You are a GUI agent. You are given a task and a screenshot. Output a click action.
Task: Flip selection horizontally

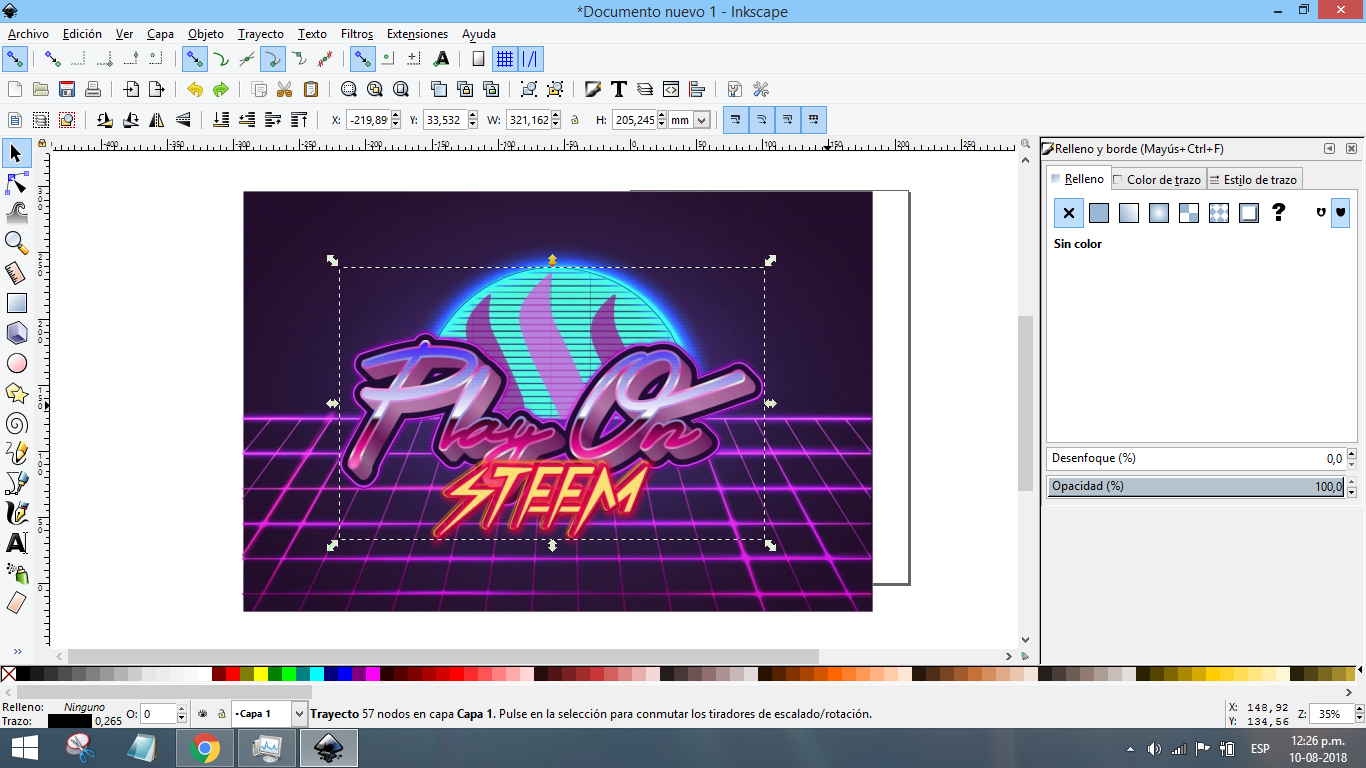[157, 120]
